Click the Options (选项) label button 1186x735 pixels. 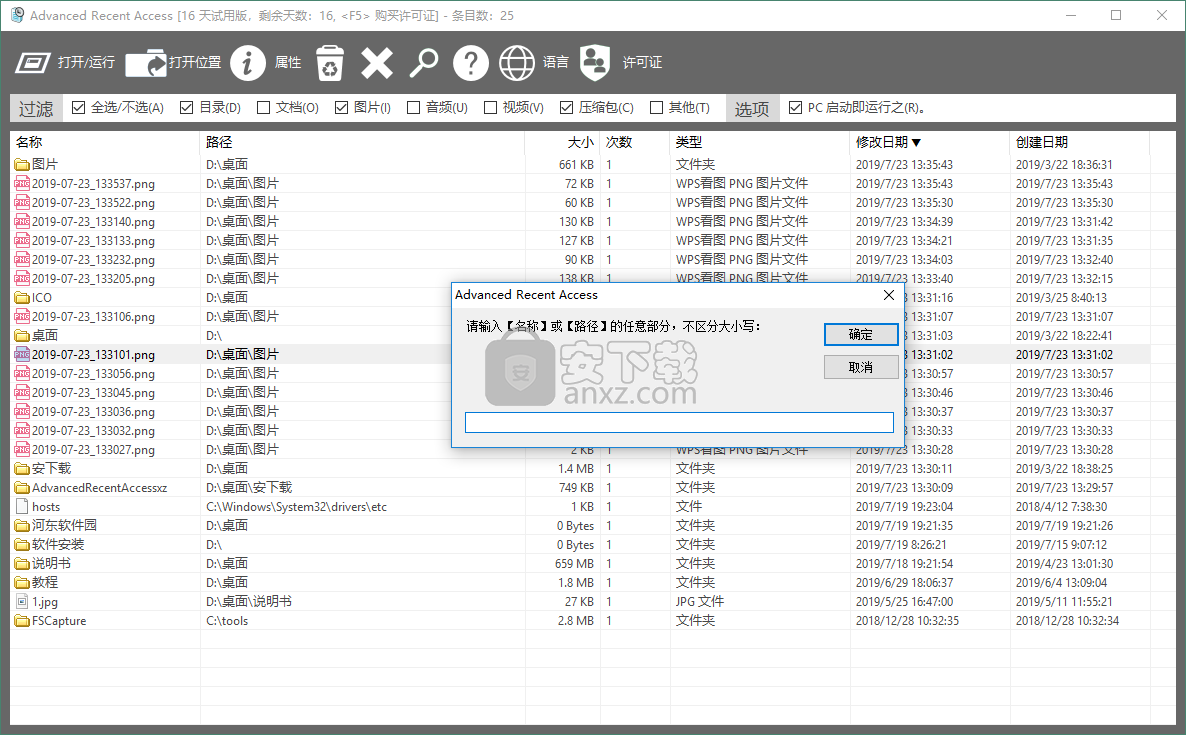pos(752,108)
